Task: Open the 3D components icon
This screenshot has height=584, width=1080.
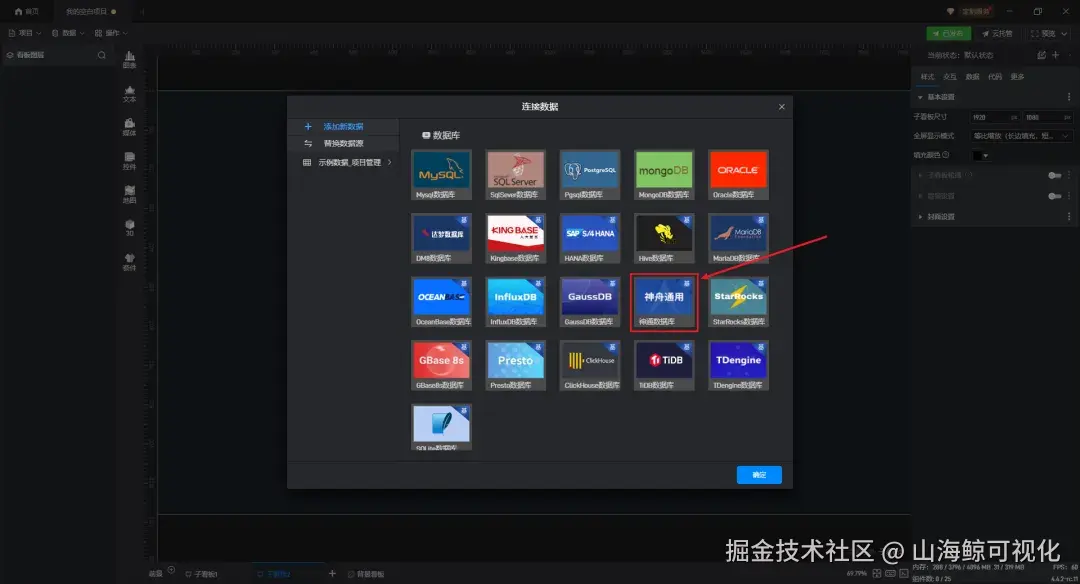Action: 129,228
